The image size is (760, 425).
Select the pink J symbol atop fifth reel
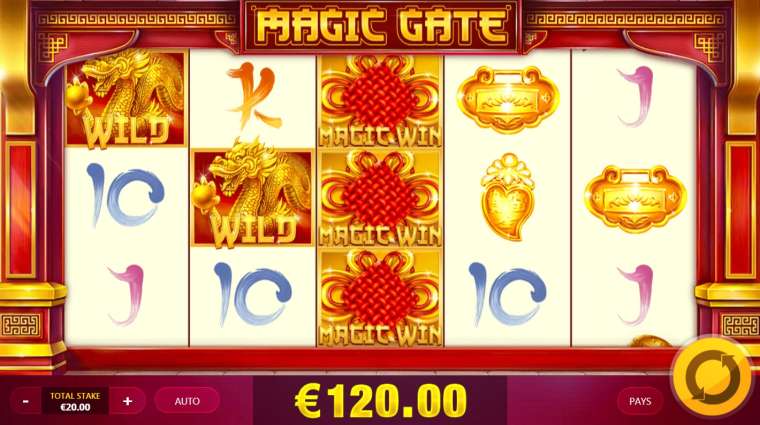click(x=635, y=97)
